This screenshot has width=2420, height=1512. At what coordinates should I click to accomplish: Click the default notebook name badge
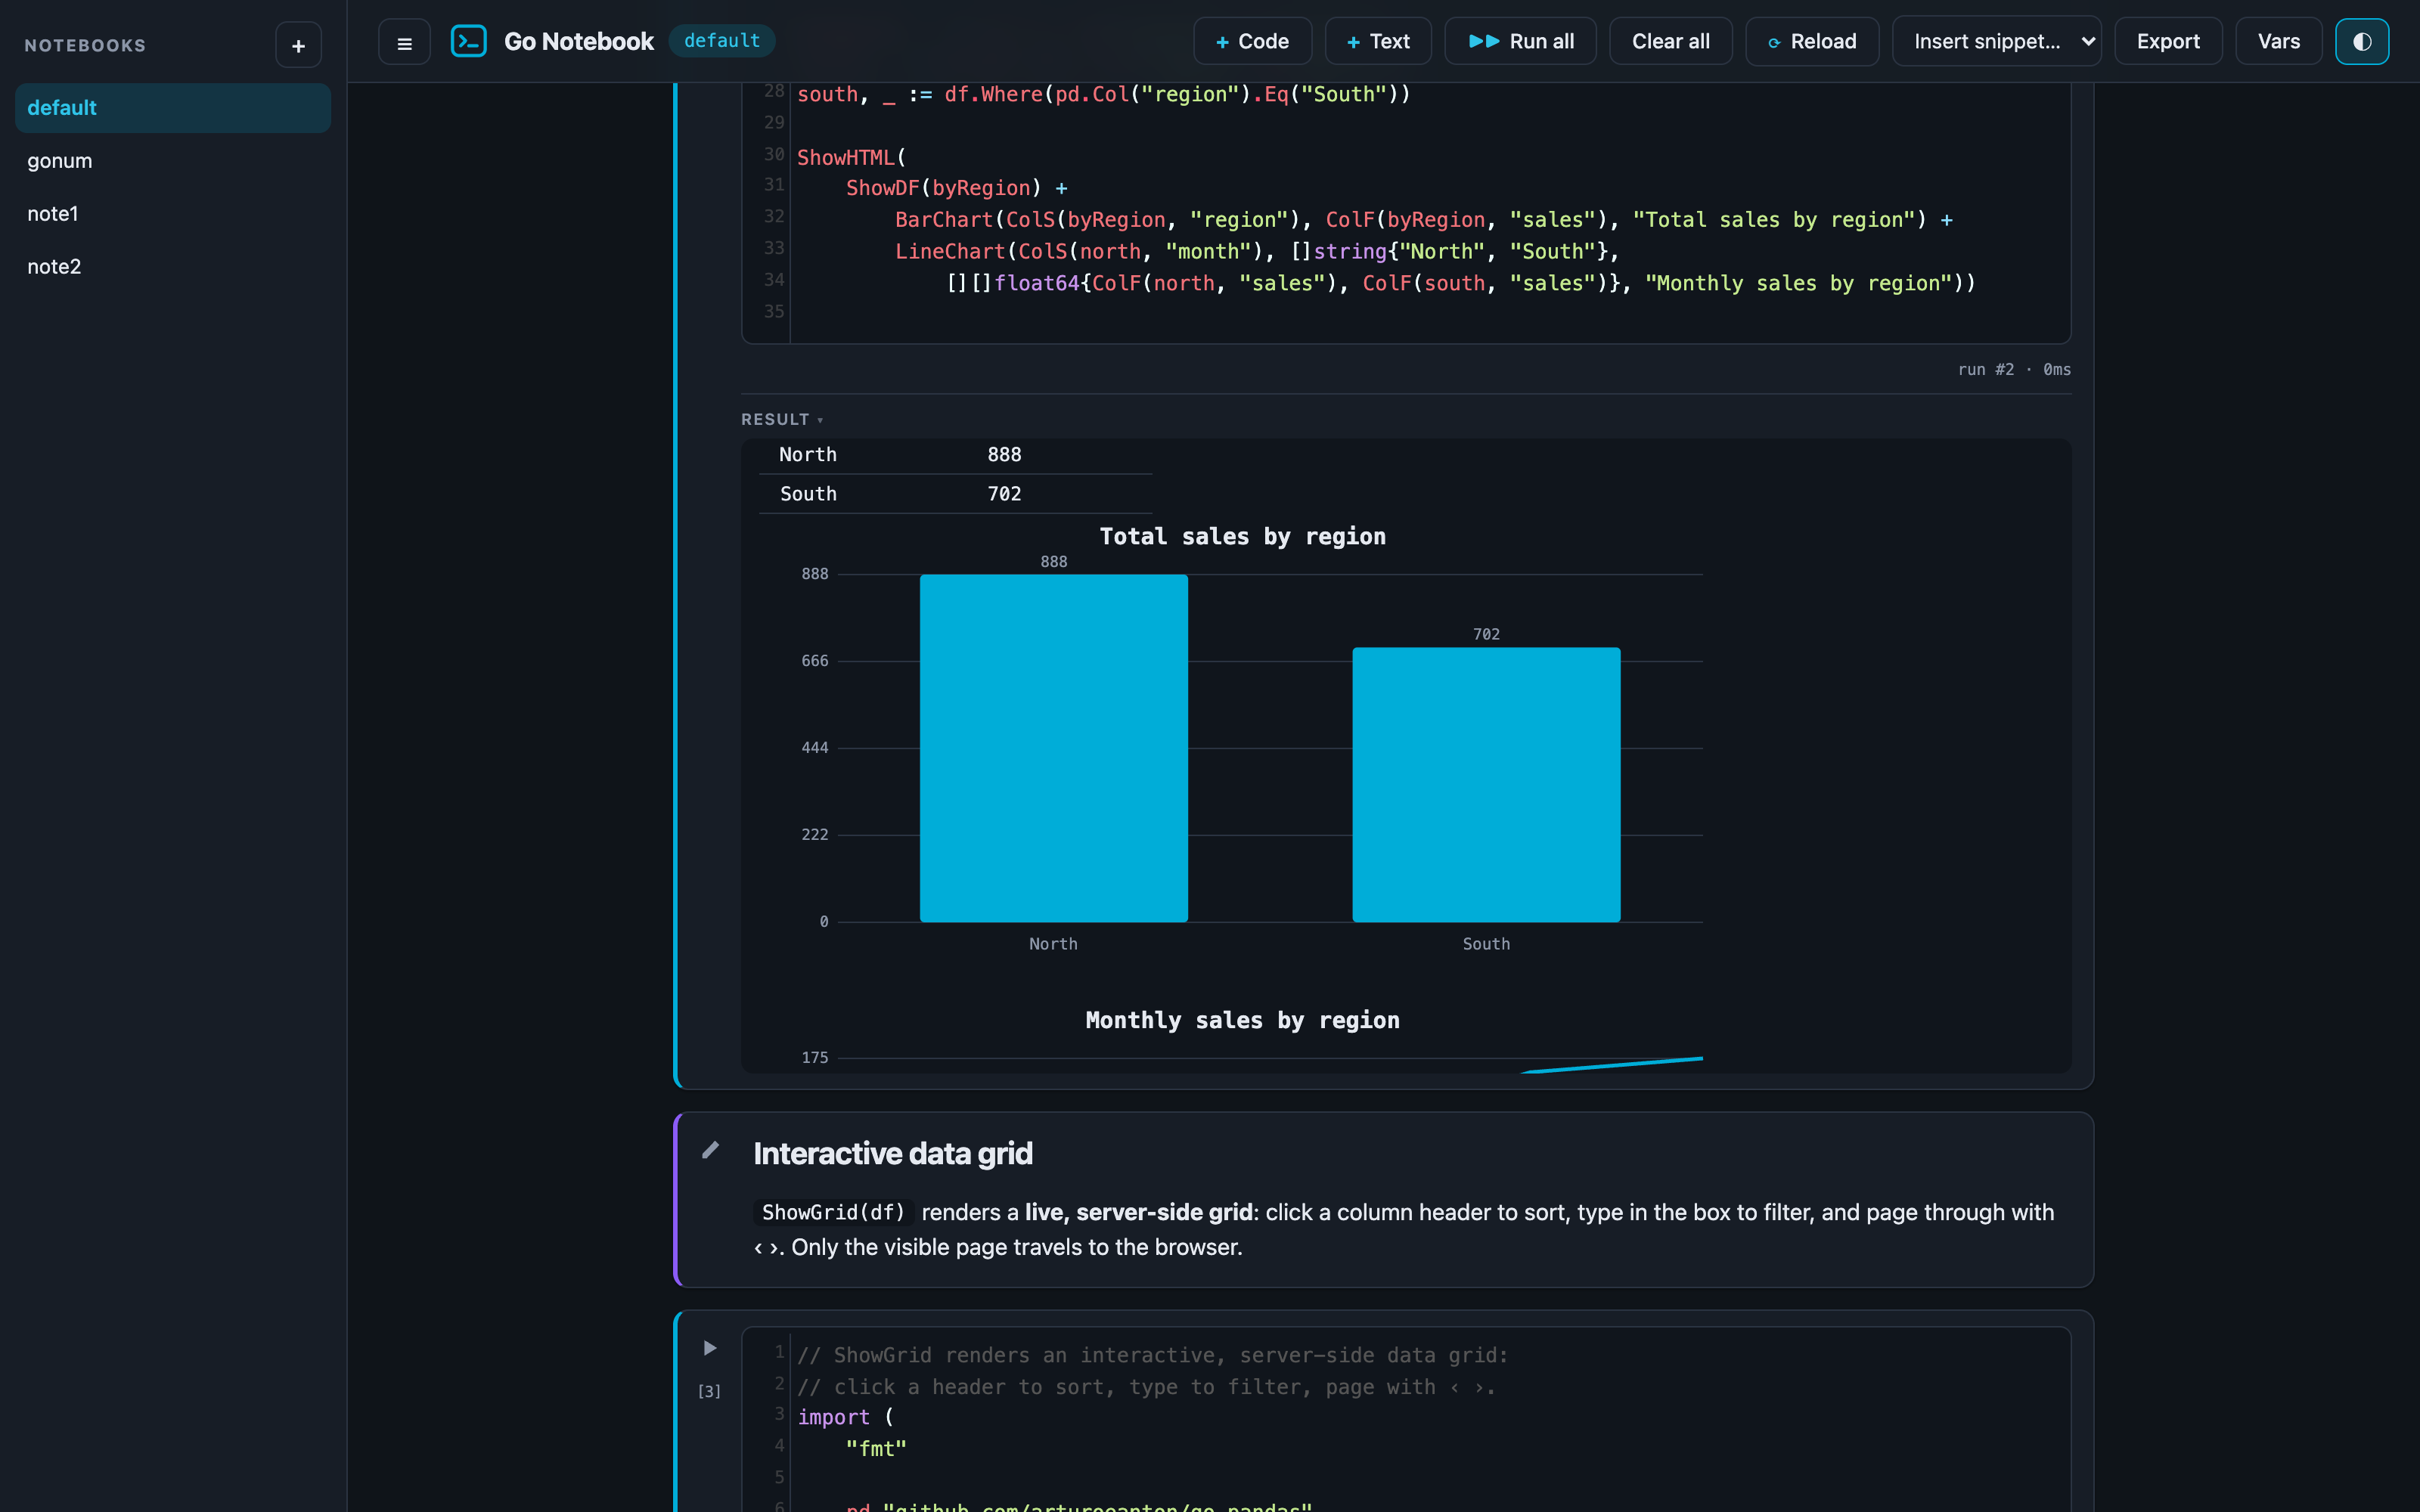(722, 41)
